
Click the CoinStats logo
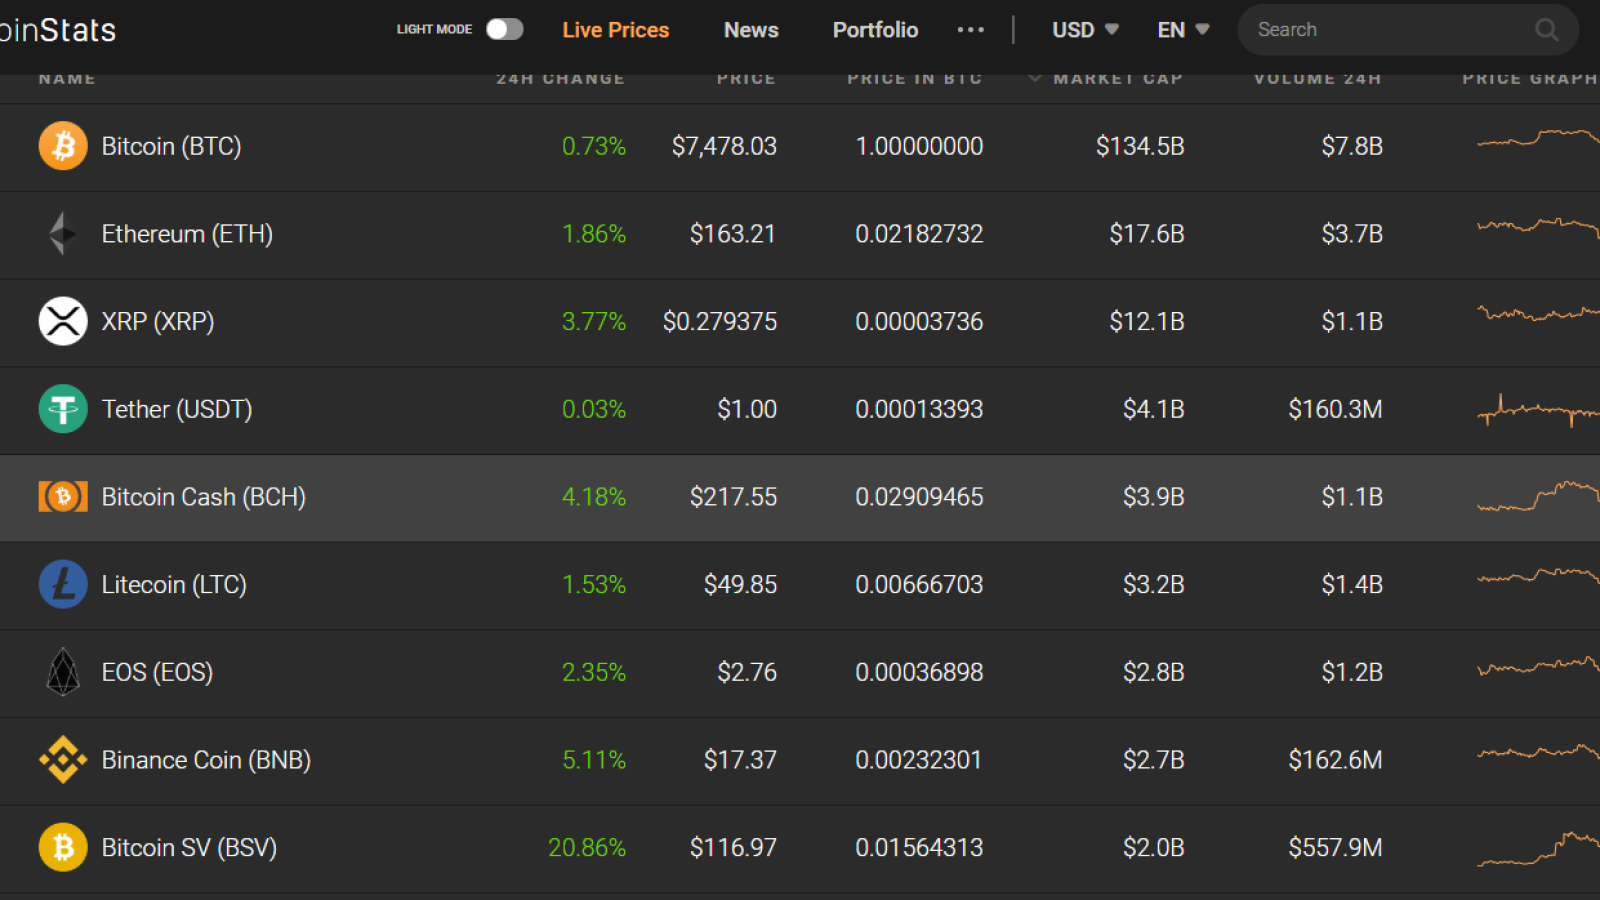click(x=58, y=30)
